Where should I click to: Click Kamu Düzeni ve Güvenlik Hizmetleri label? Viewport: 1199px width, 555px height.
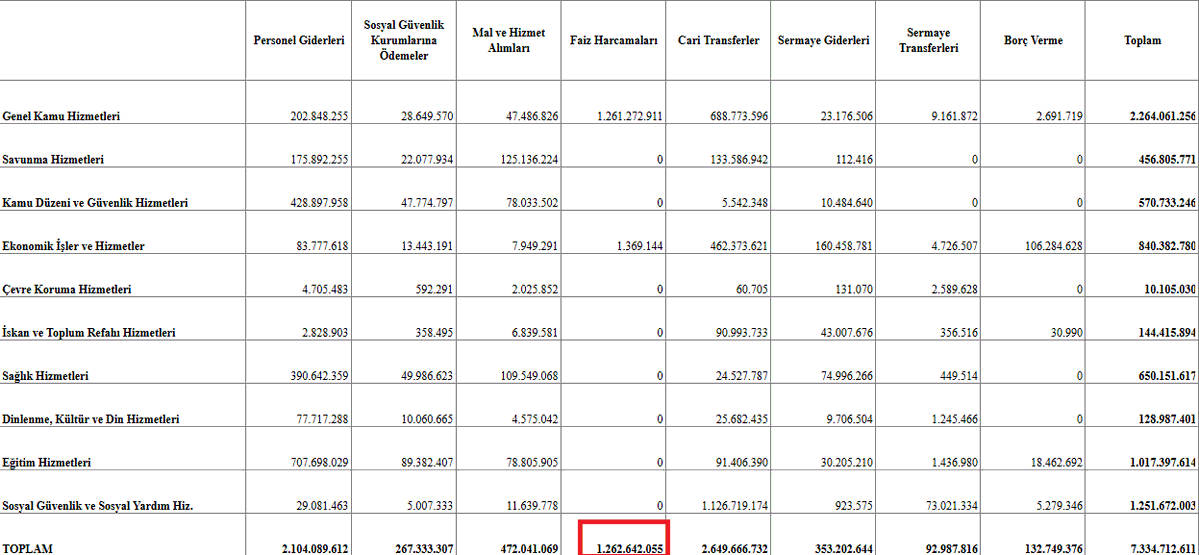[96, 203]
